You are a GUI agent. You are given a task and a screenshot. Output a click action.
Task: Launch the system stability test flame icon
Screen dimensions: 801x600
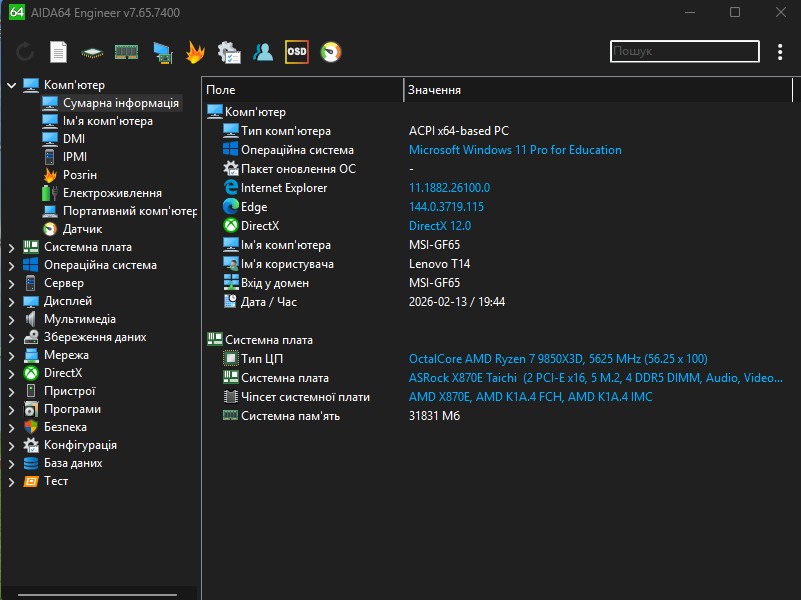[x=195, y=52]
